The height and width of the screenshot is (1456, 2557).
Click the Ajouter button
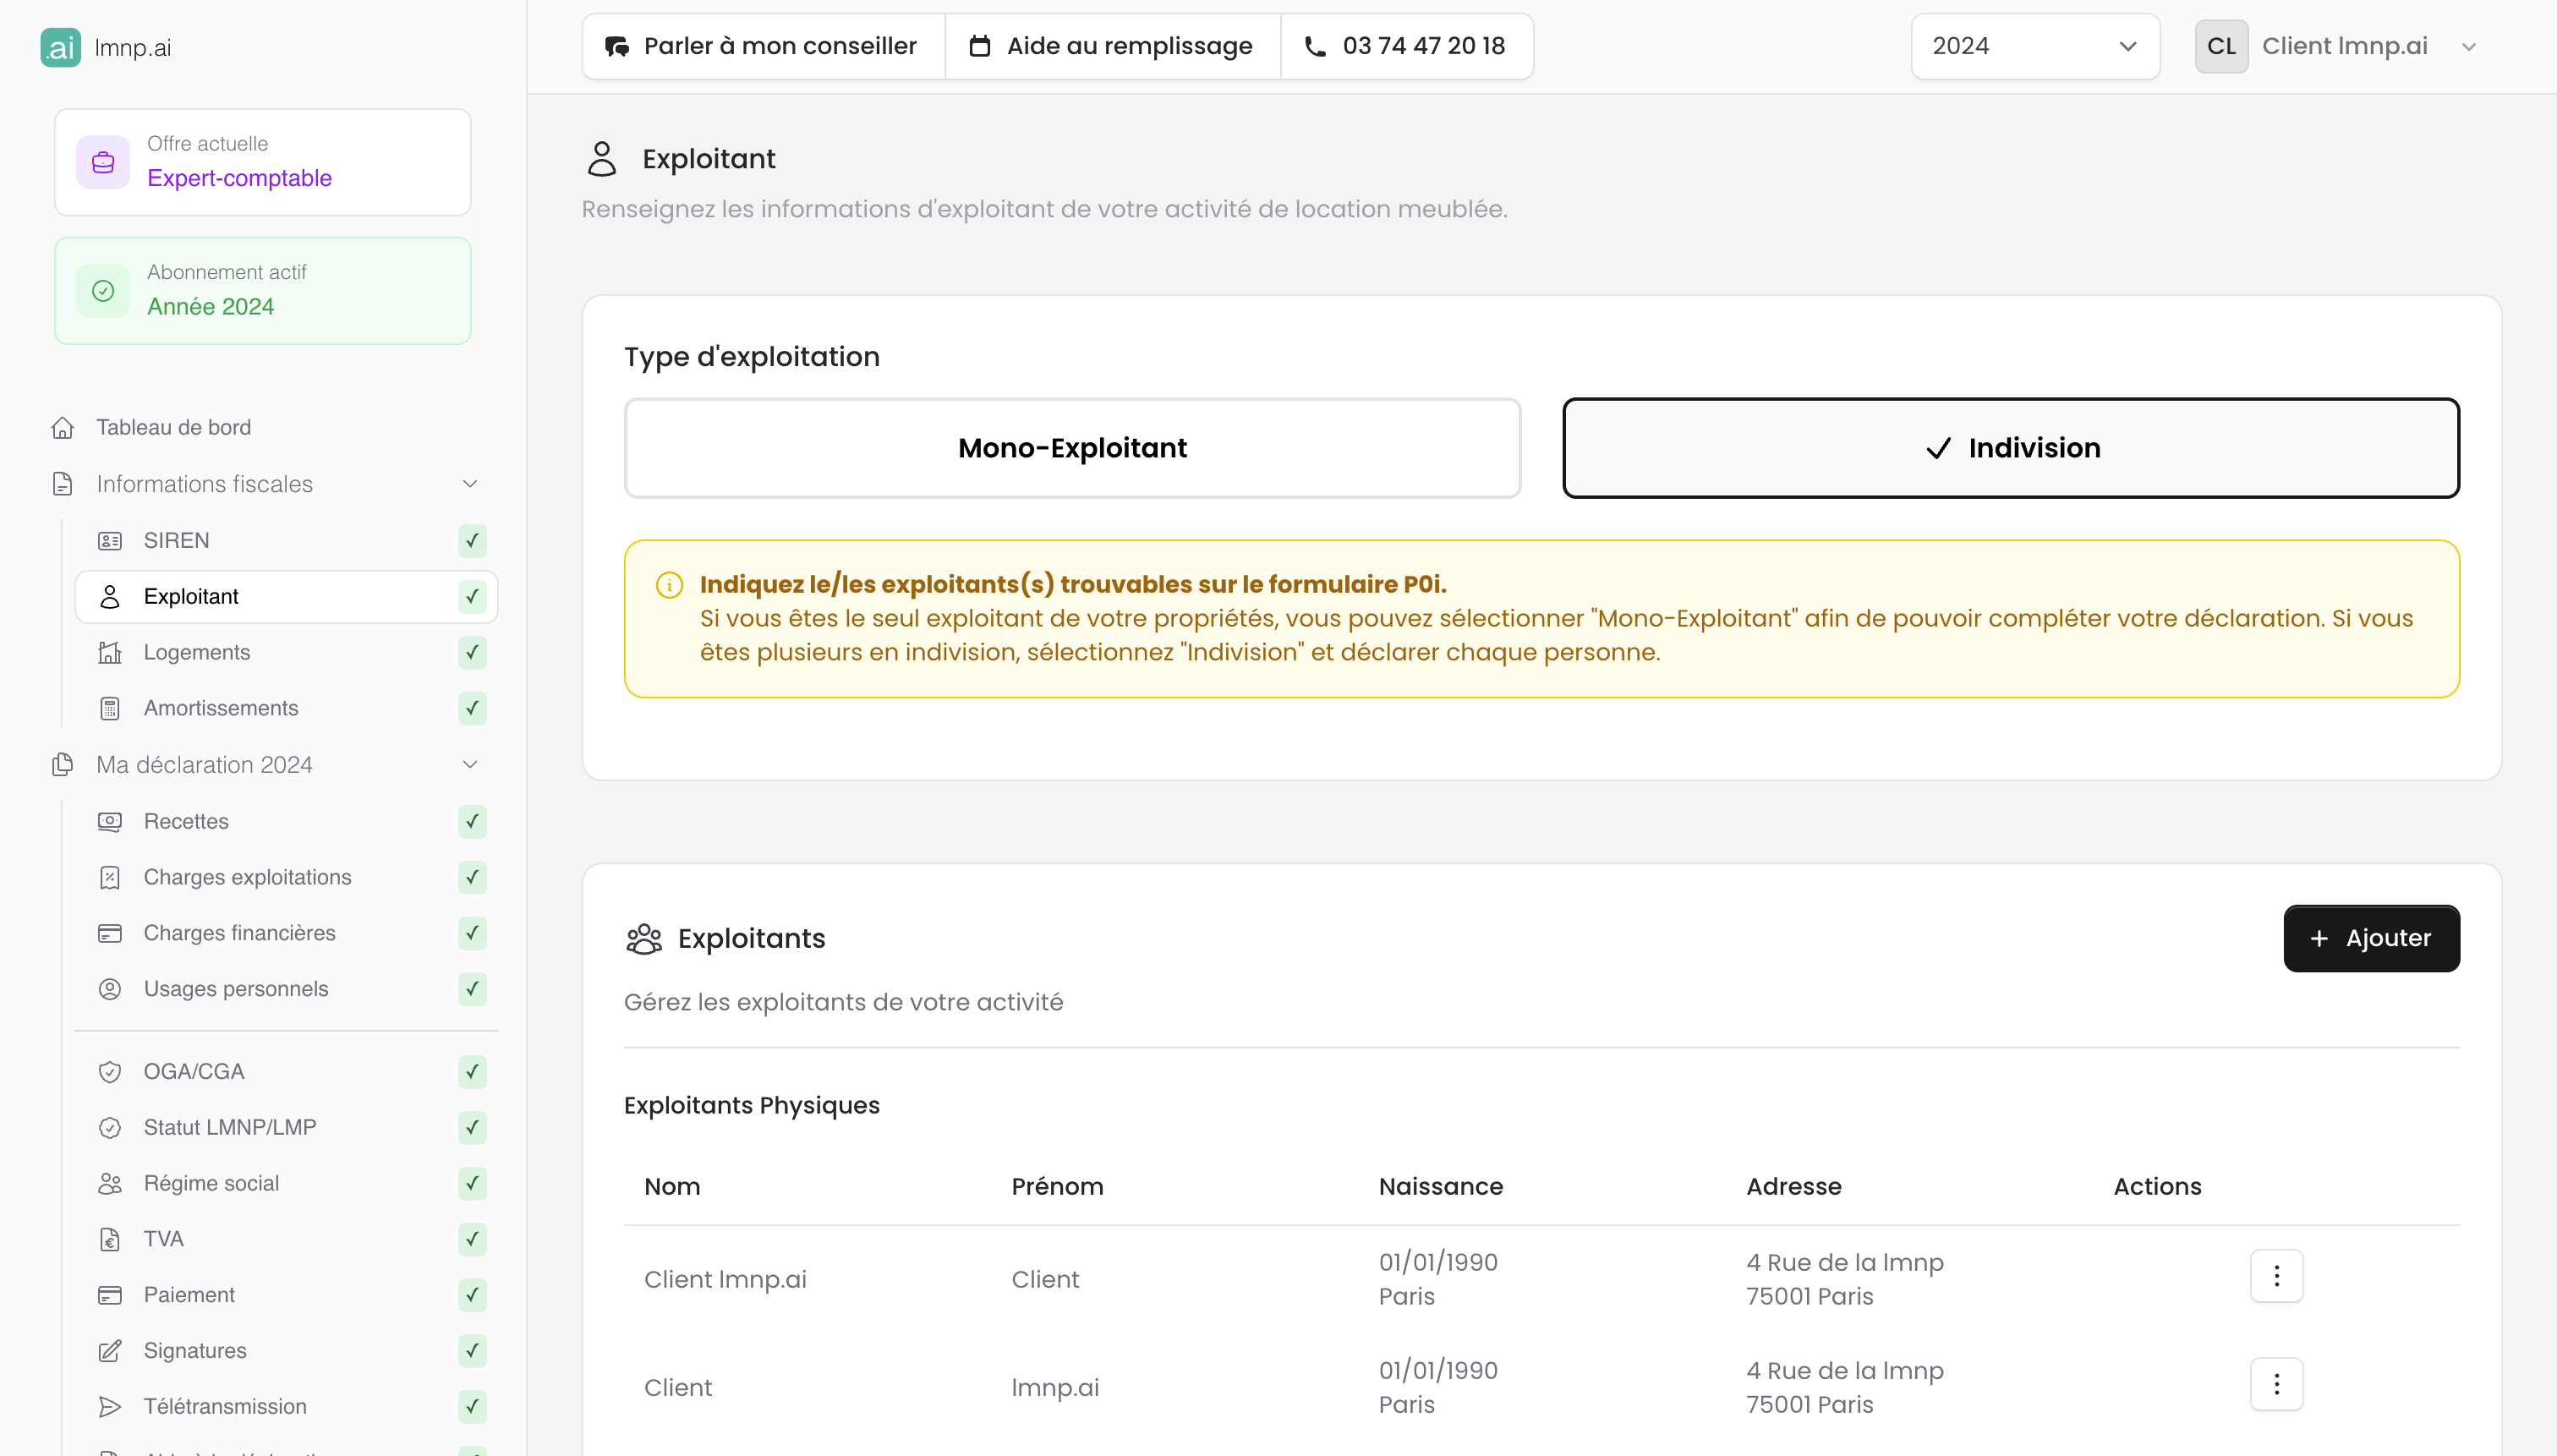coord(2370,938)
